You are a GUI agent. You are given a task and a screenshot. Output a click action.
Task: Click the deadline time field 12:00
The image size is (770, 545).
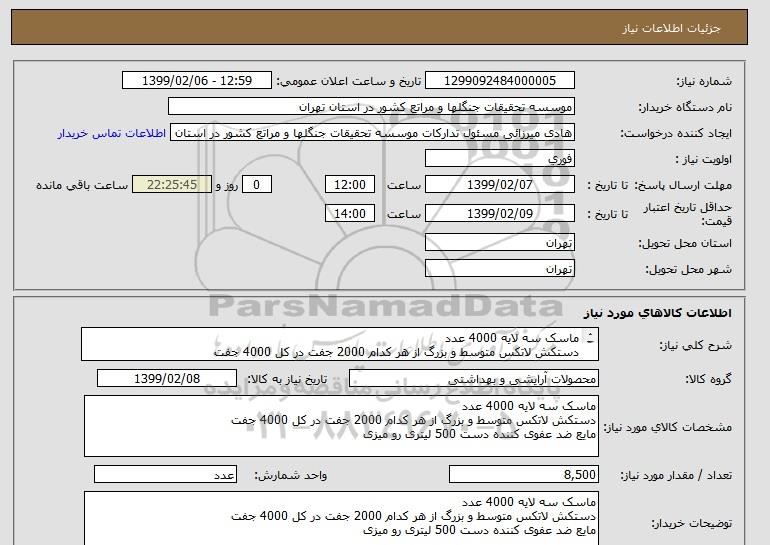pos(350,185)
